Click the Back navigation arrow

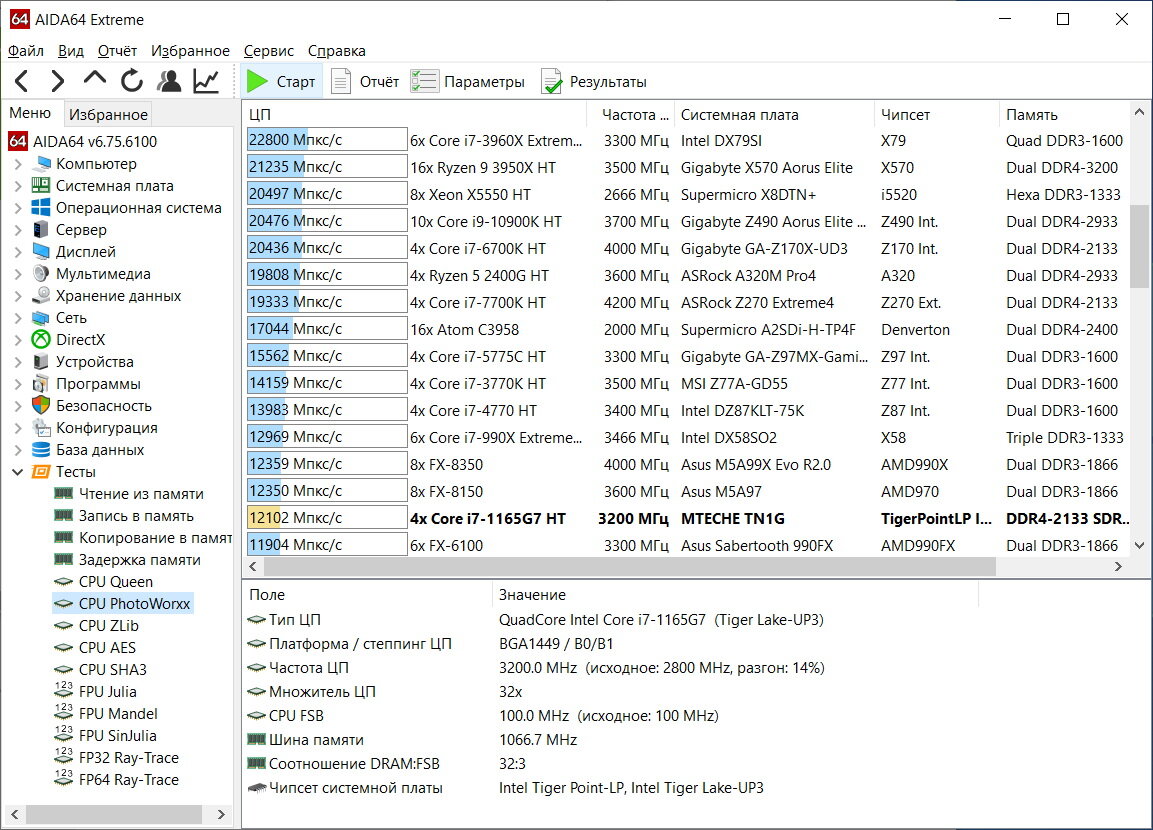pyautogui.click(x=22, y=81)
